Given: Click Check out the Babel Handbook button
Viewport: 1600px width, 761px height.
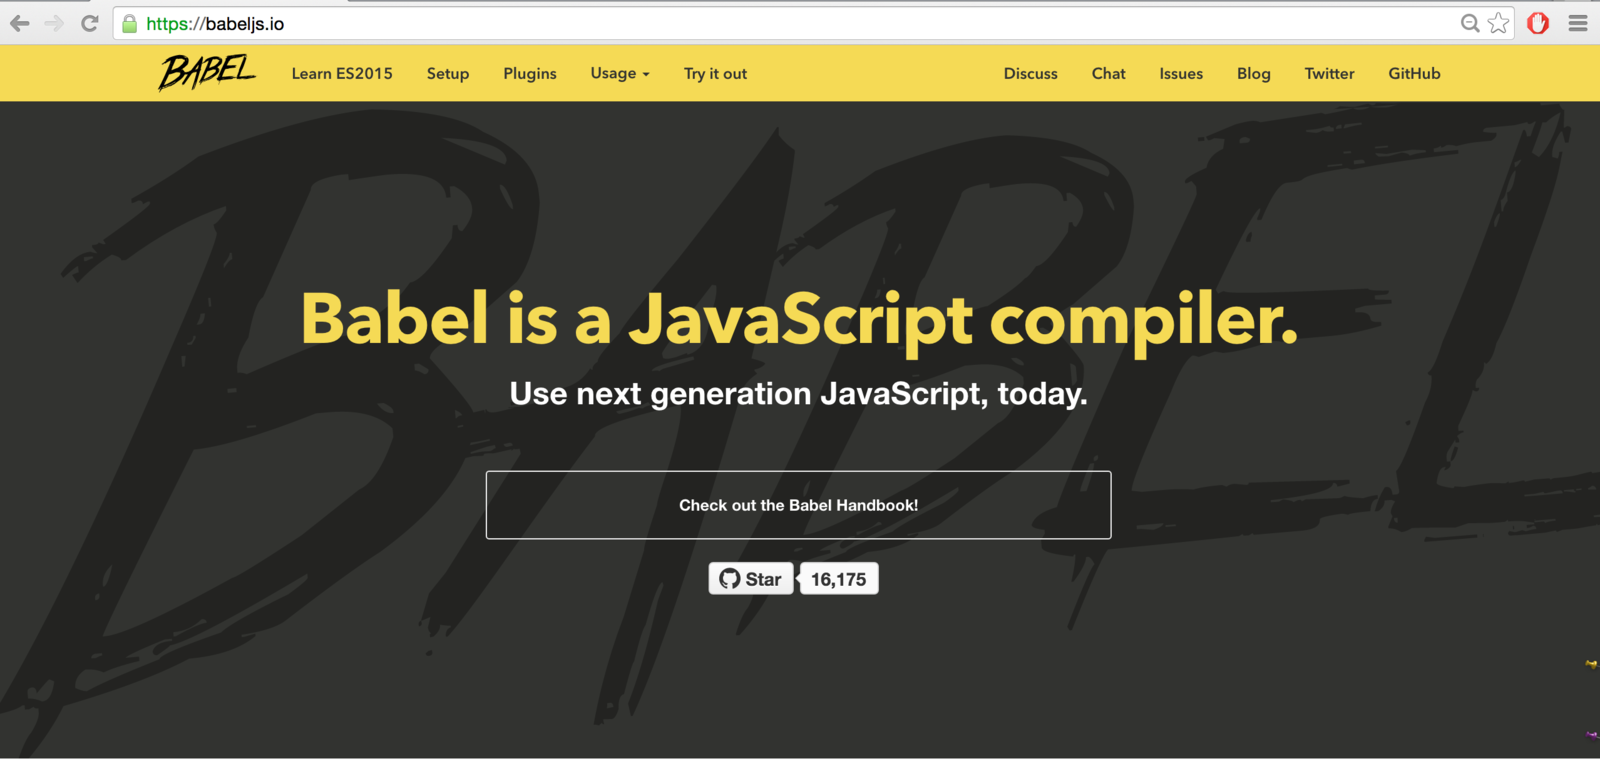Looking at the screenshot, I should [x=799, y=505].
